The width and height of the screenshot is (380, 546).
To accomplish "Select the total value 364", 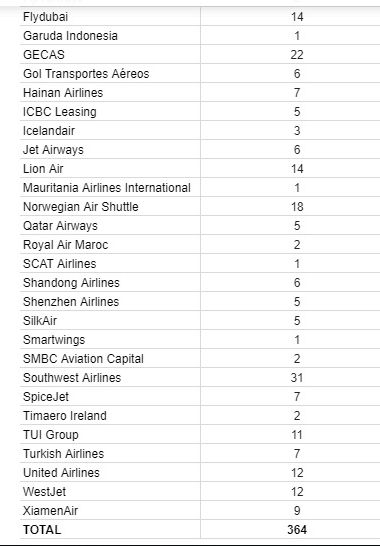I will (x=297, y=530).
